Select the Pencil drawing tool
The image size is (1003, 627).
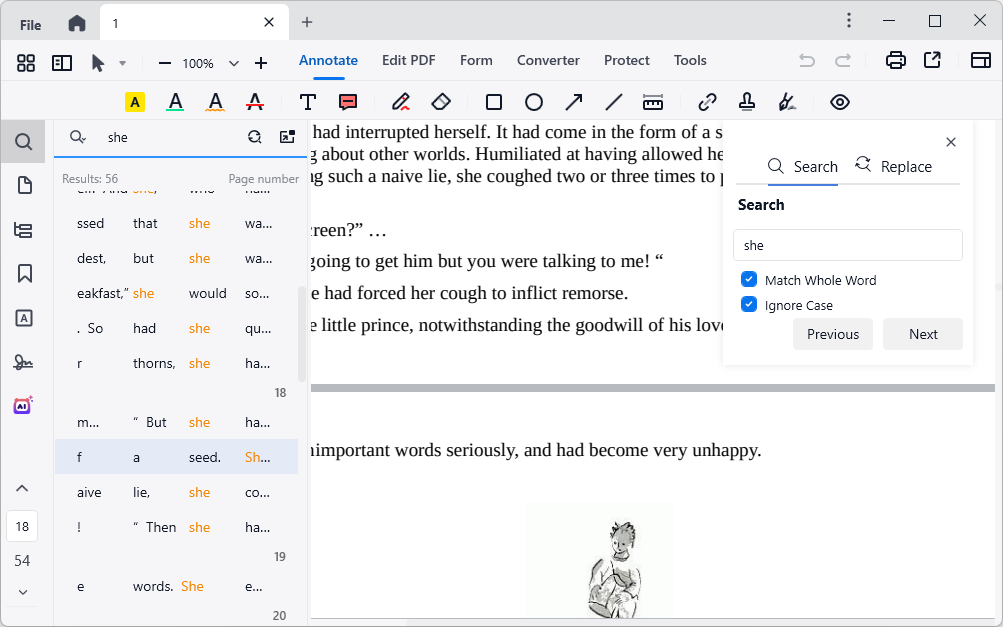400,101
